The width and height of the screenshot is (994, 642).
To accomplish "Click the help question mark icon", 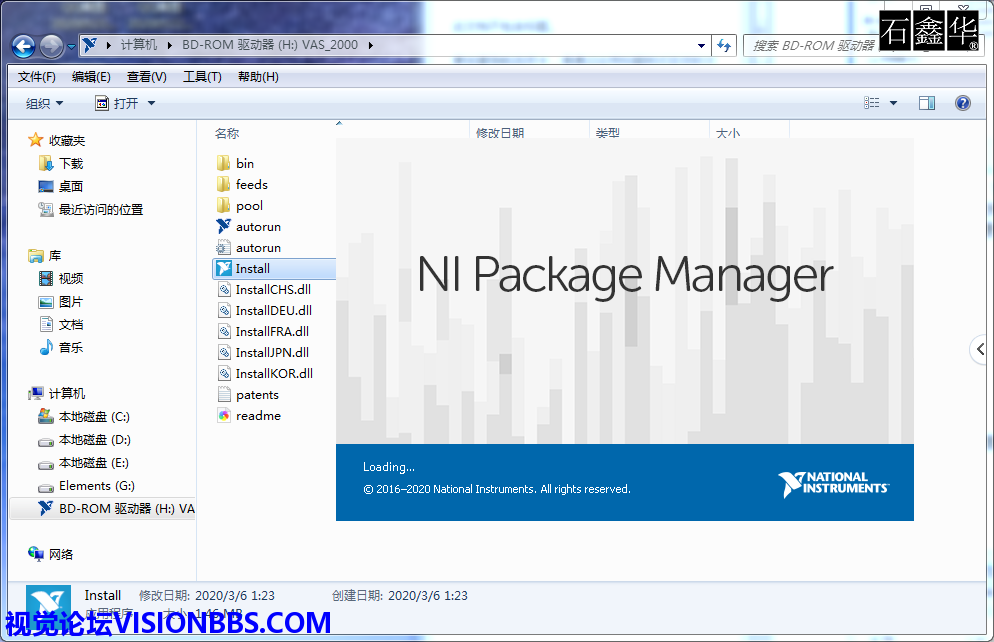I will pyautogui.click(x=962, y=103).
